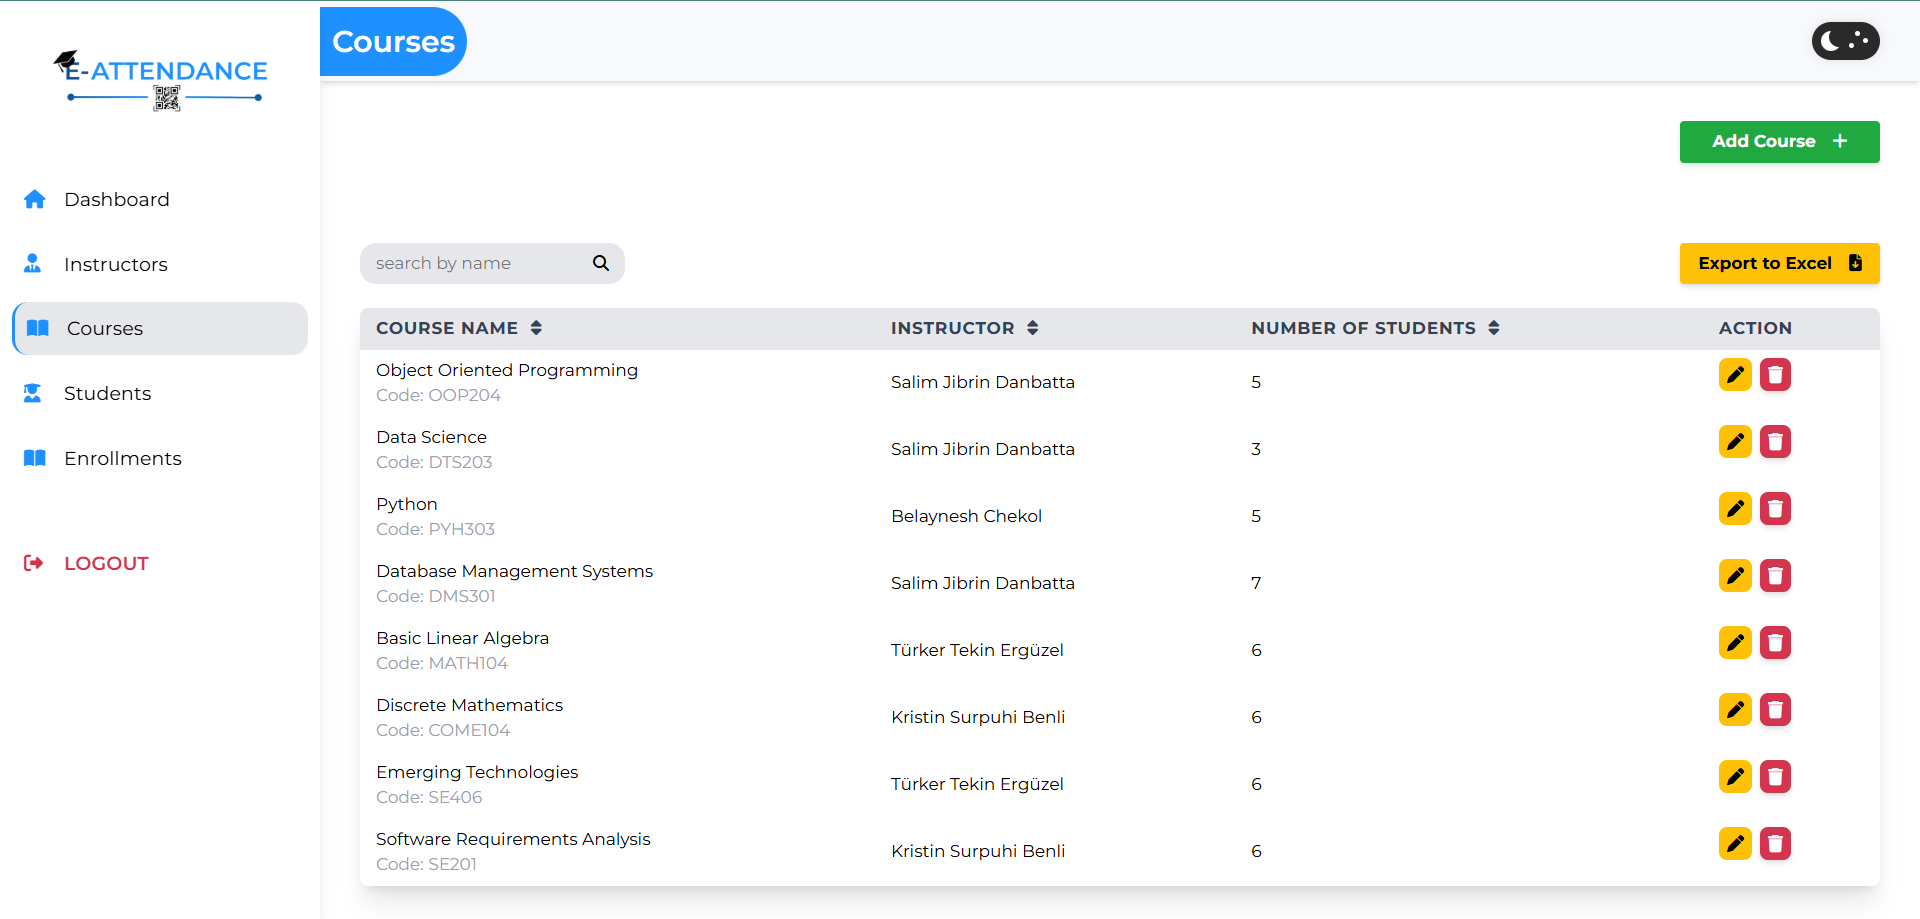Sort table by Course Name
This screenshot has height=919, width=1920.
[536, 328]
